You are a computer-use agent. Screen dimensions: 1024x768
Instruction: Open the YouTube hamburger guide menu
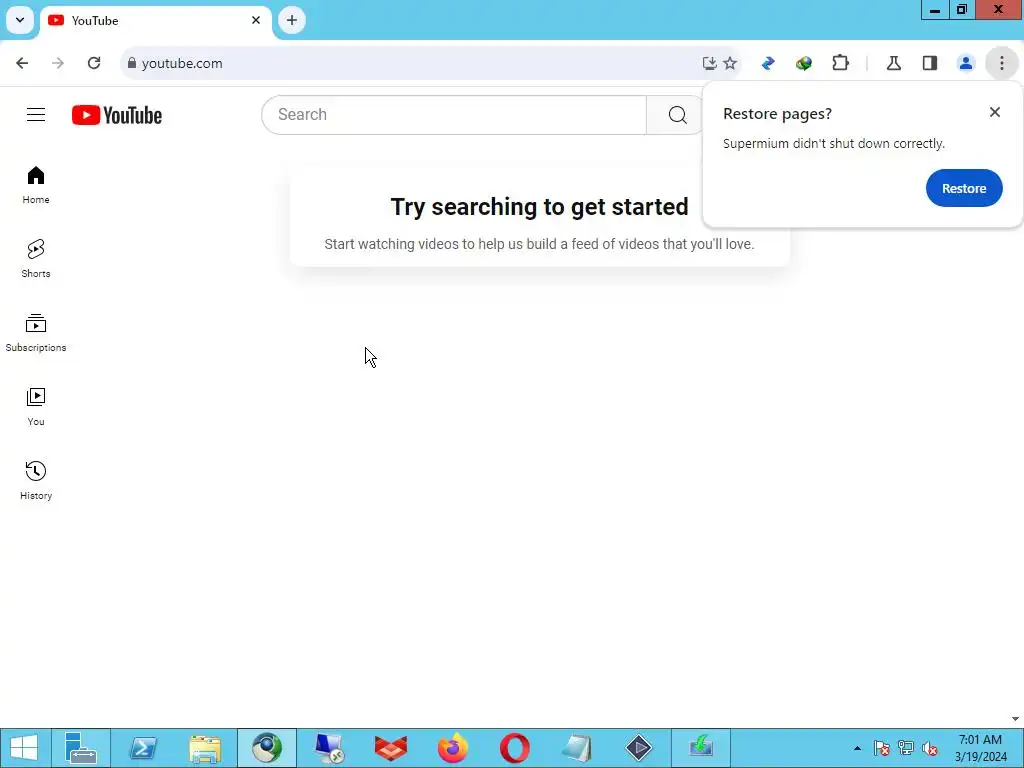point(36,115)
